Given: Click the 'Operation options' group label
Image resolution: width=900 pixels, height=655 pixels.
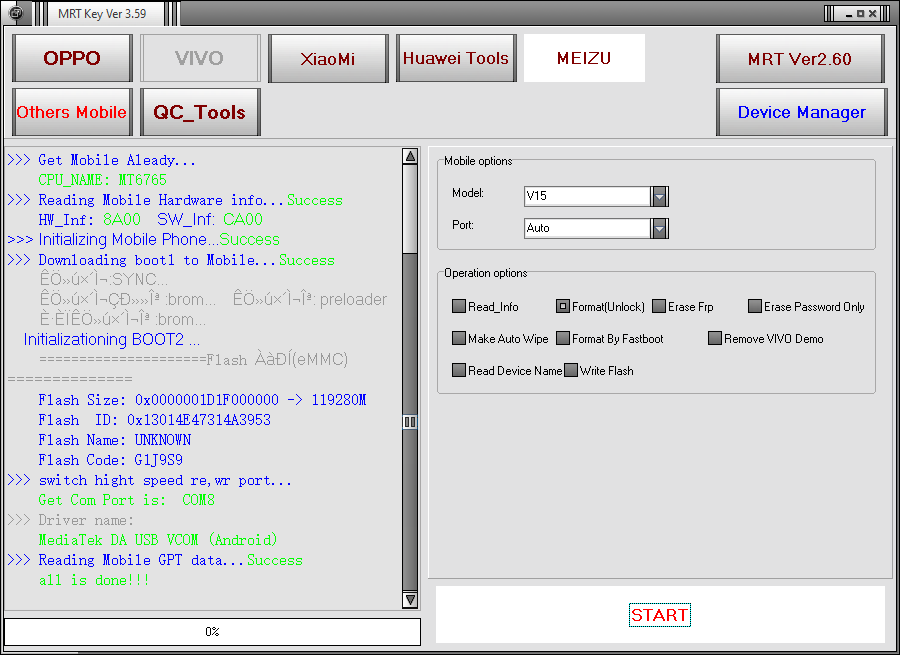Looking at the screenshot, I should [x=486, y=273].
